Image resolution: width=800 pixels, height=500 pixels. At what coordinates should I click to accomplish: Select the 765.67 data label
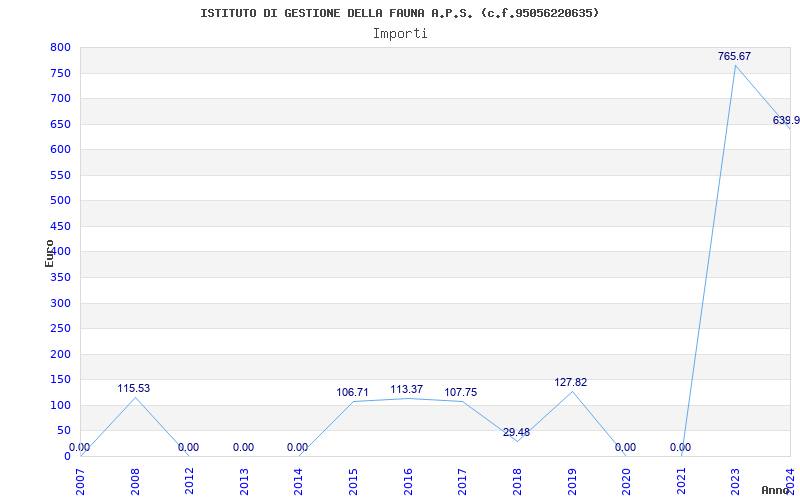click(x=734, y=57)
